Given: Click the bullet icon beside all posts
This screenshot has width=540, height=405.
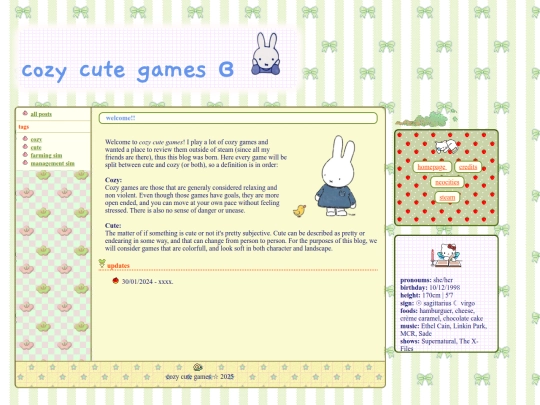Looking at the screenshot, I should (25, 113).
